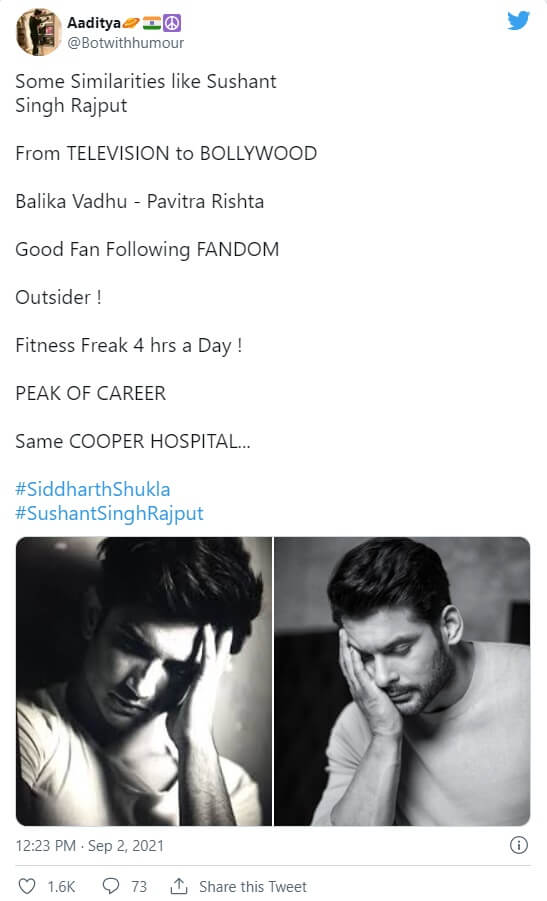The height and width of the screenshot is (901, 547).
Task: Open Aaditya's profile avatar picture
Action: coord(38,32)
